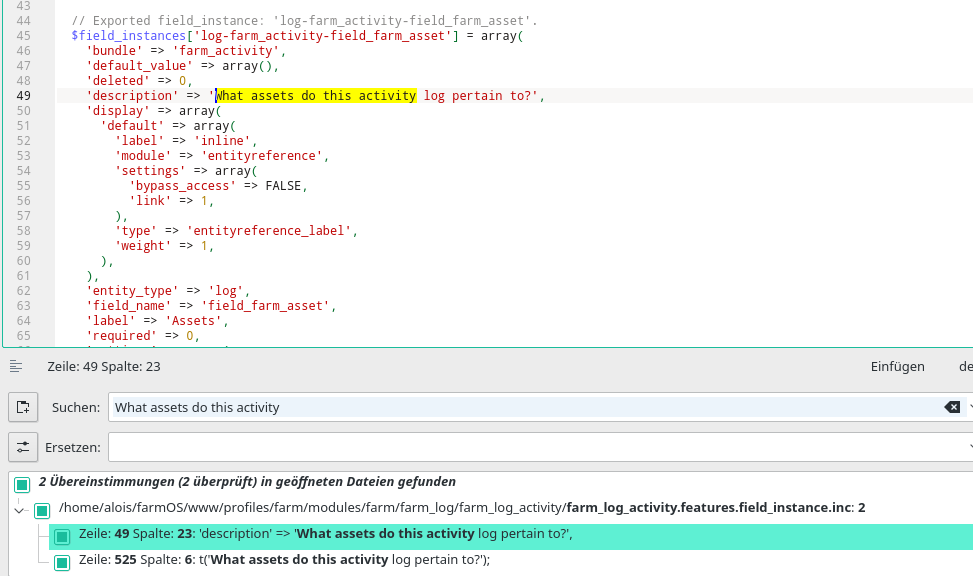Uncheck the Zeile 49 match checkbox
Screen dimensions: 973x576
pos(62,535)
